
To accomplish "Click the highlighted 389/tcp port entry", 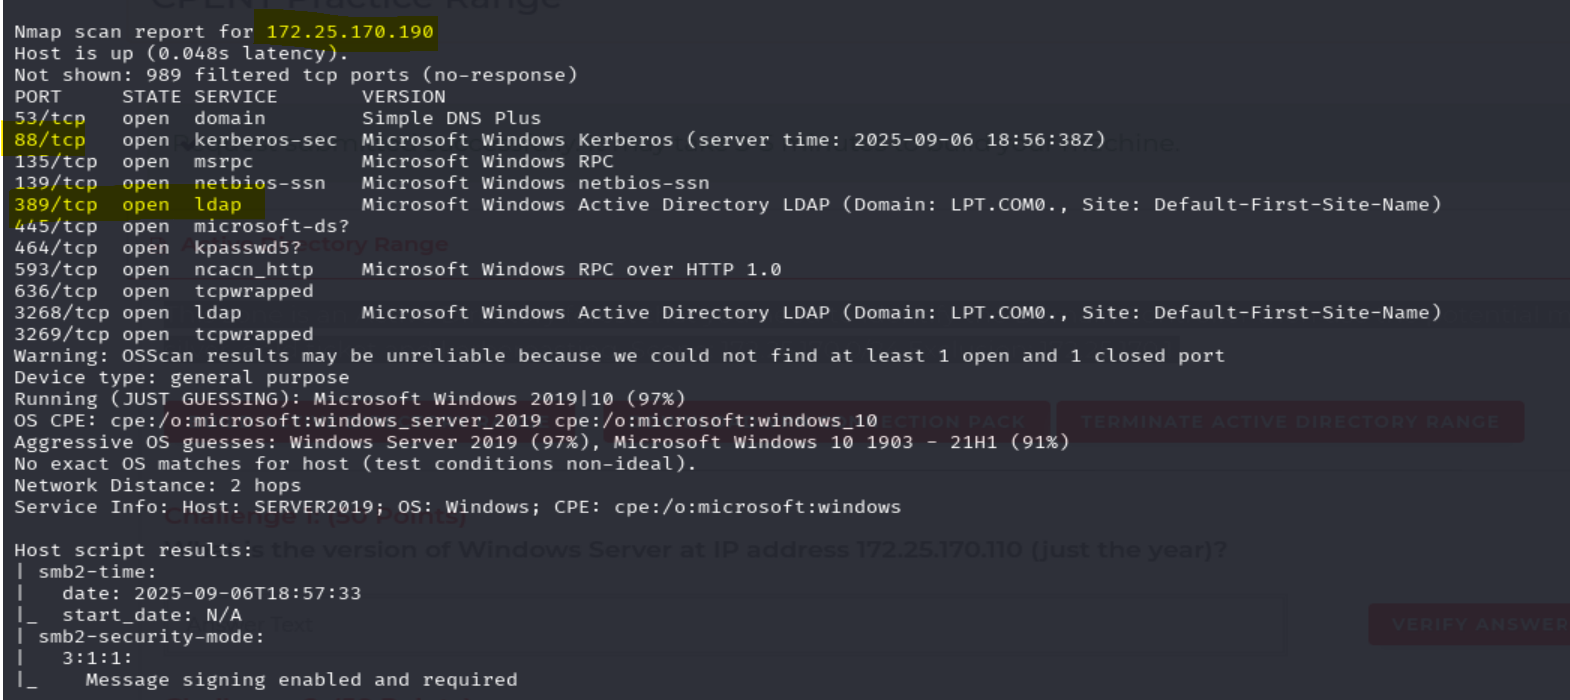I will click(56, 205).
